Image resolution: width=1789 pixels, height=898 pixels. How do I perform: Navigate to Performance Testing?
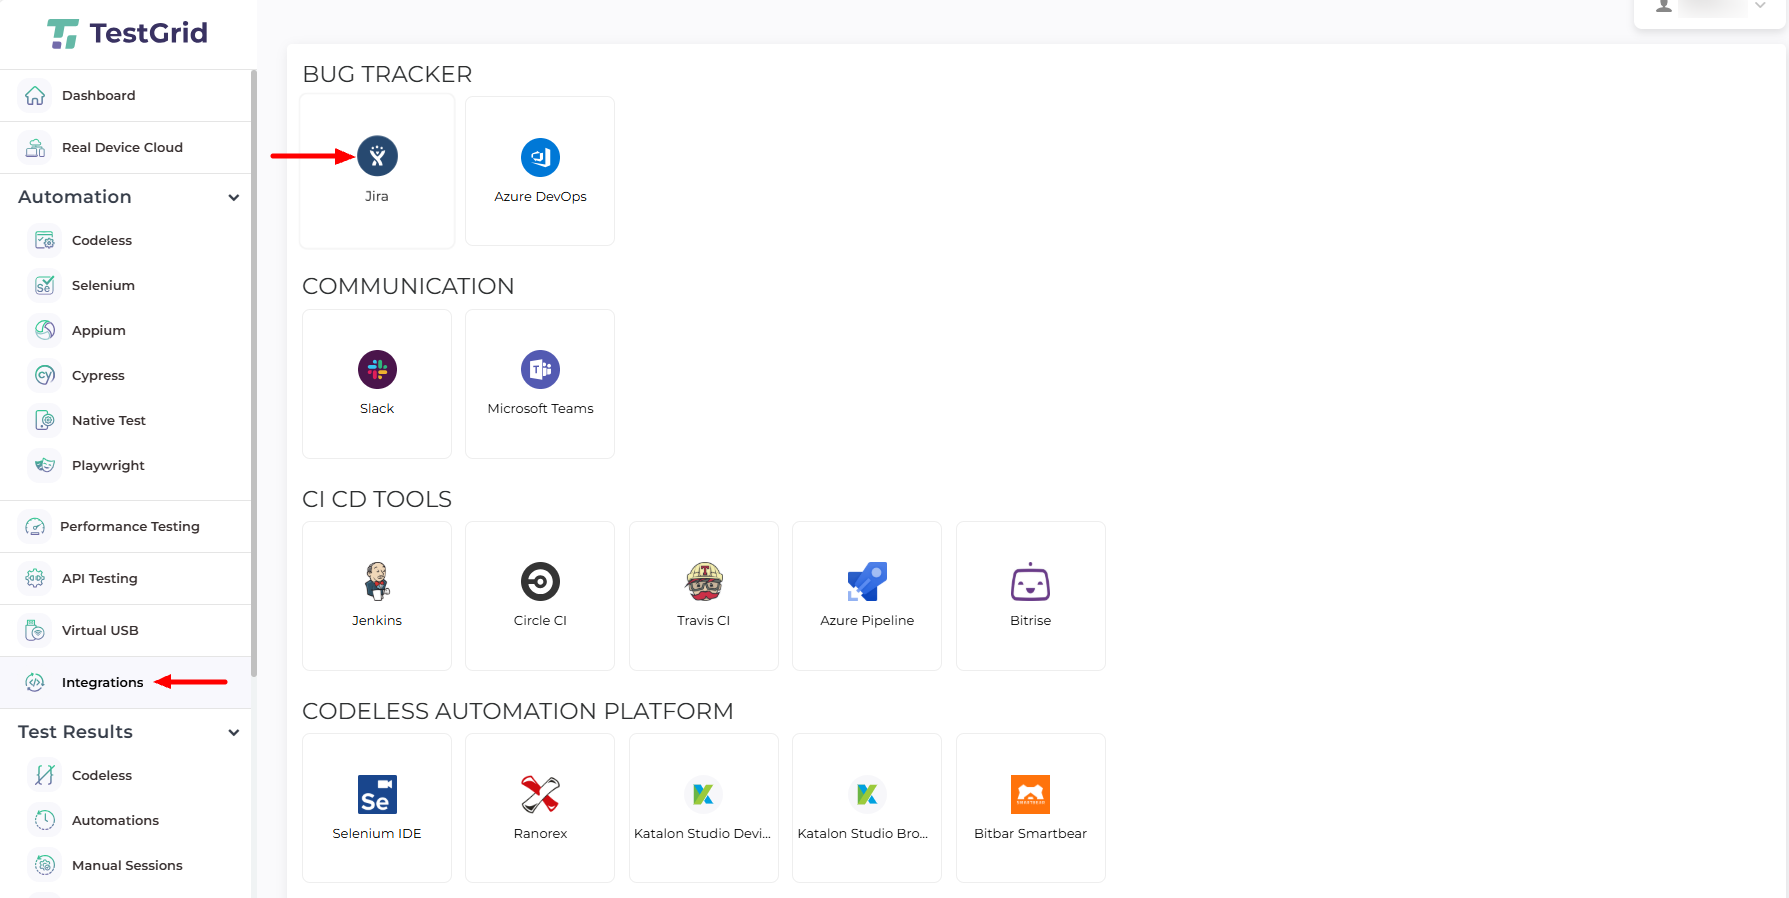[x=129, y=527]
